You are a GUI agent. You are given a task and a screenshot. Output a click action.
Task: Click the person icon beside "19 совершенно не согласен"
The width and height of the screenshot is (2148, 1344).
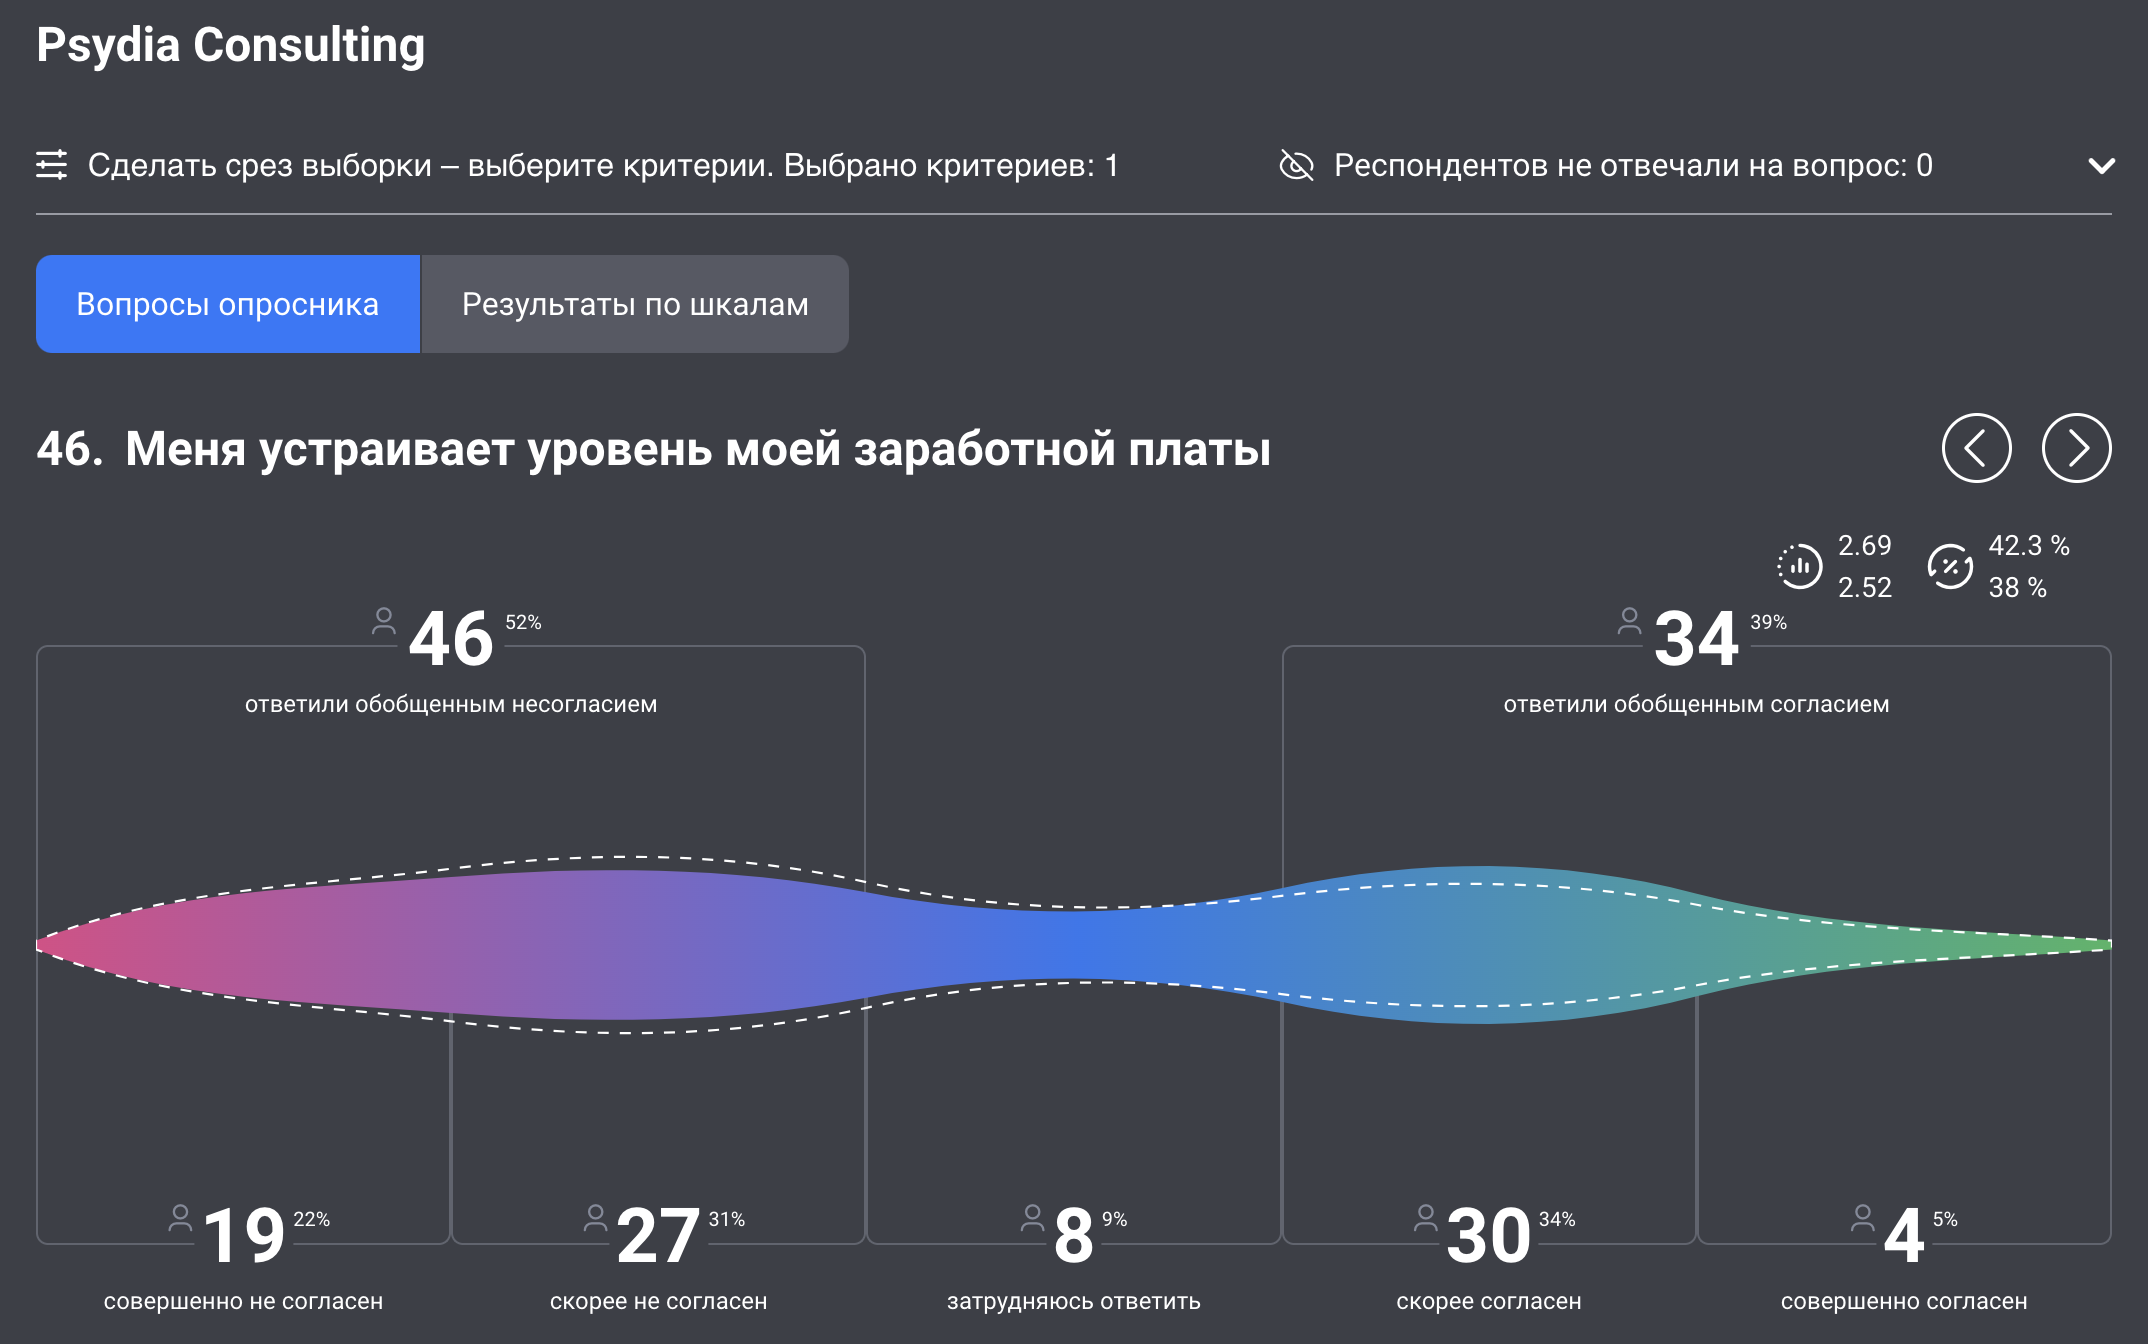coord(180,1218)
